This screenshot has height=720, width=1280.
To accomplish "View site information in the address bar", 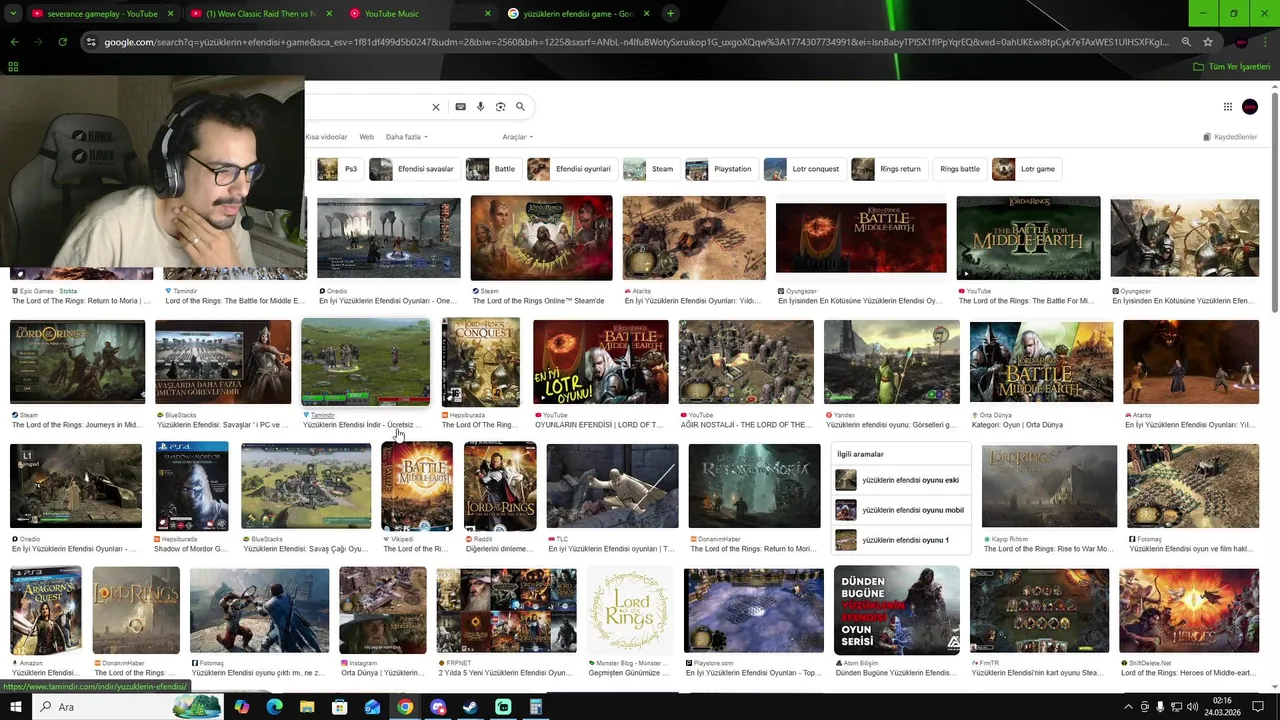I will pos(91,42).
